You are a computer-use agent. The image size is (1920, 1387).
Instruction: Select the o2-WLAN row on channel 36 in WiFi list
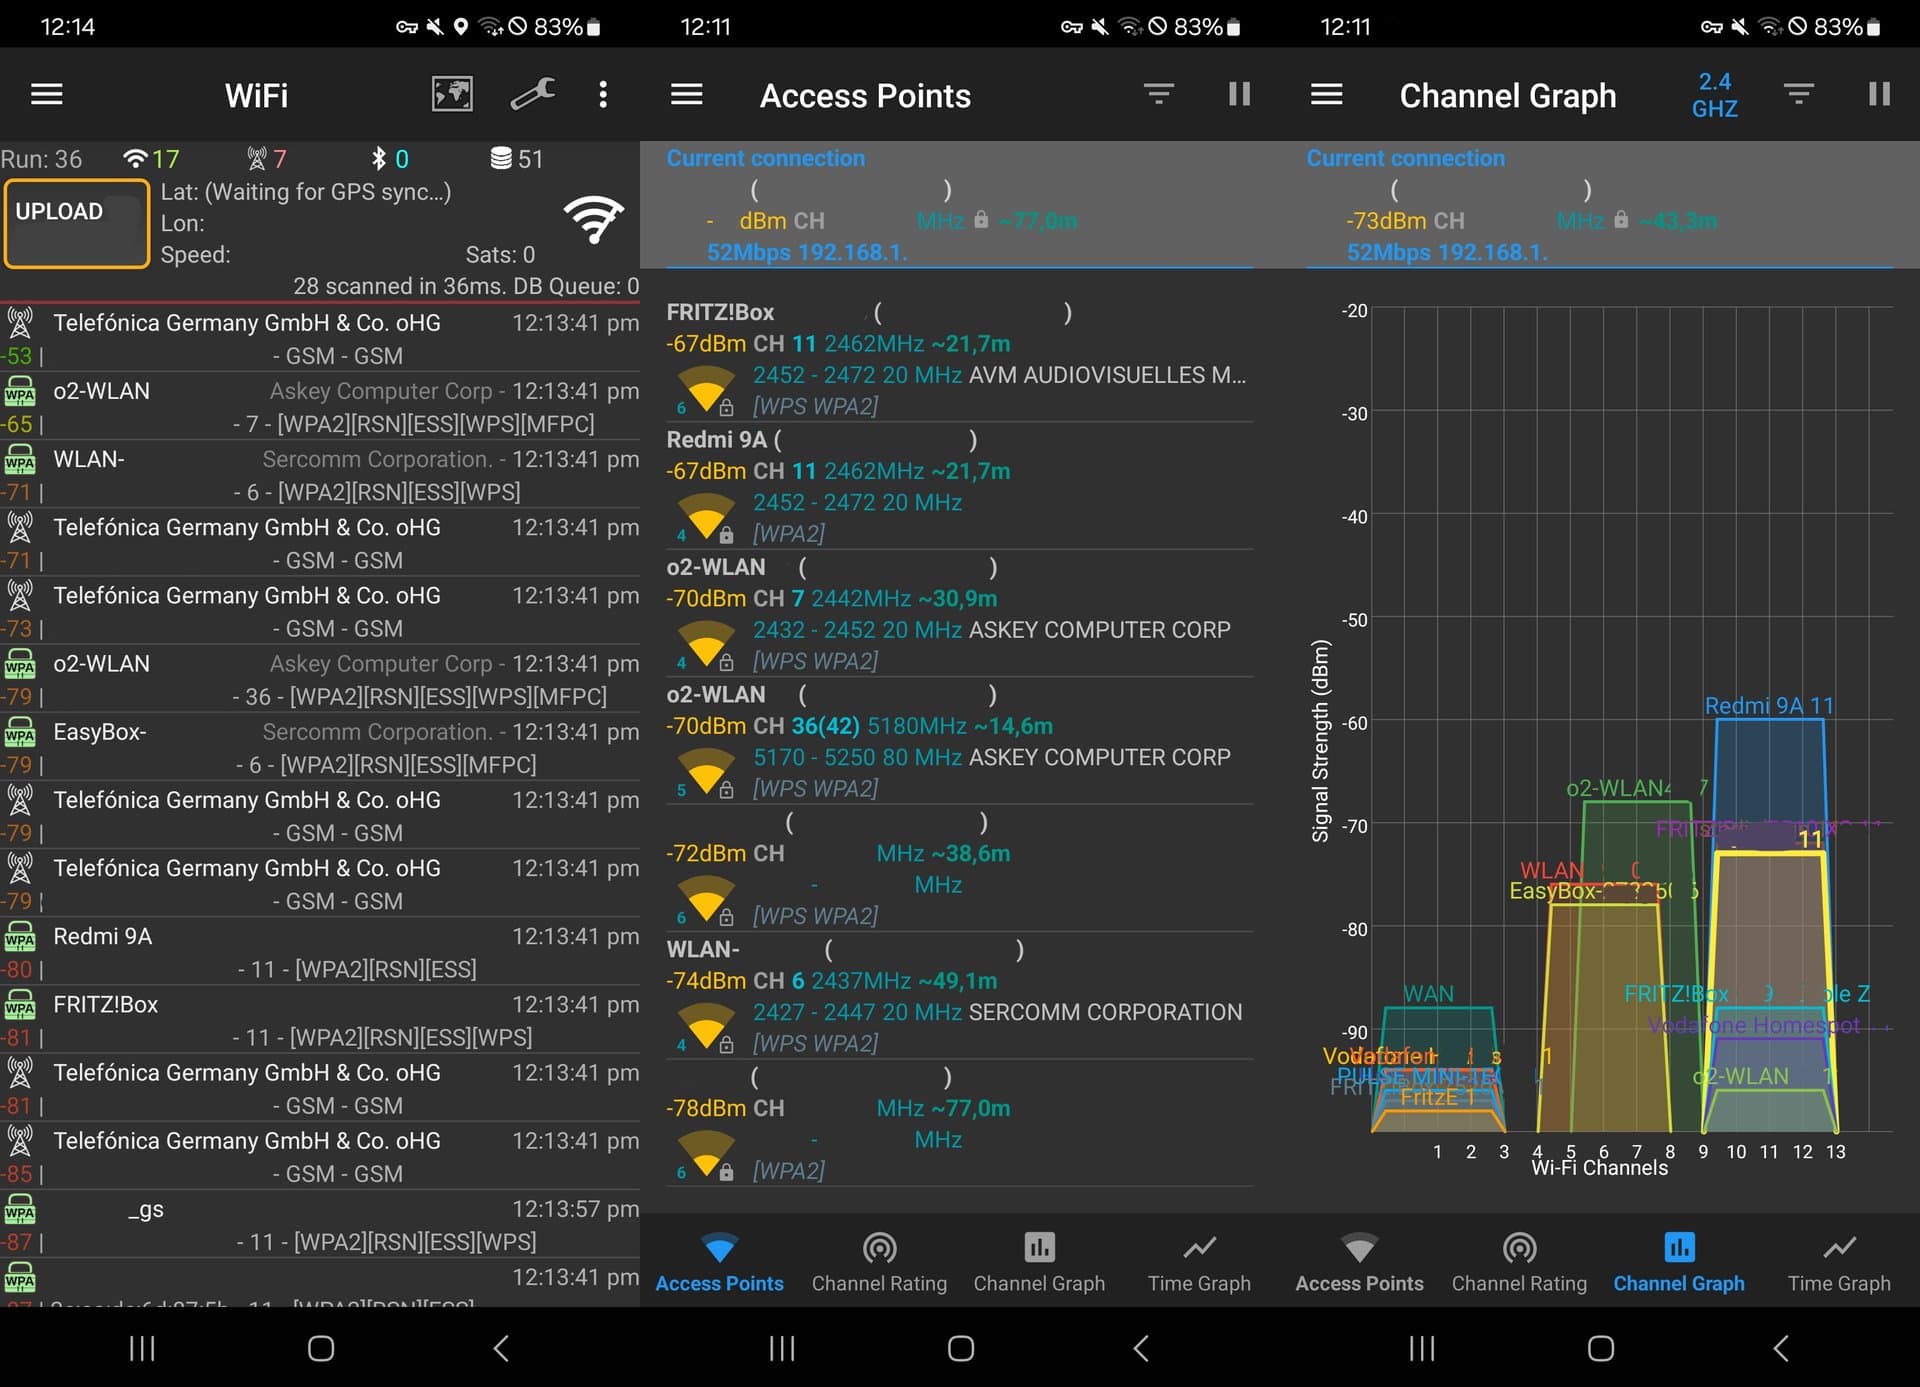click(x=320, y=679)
